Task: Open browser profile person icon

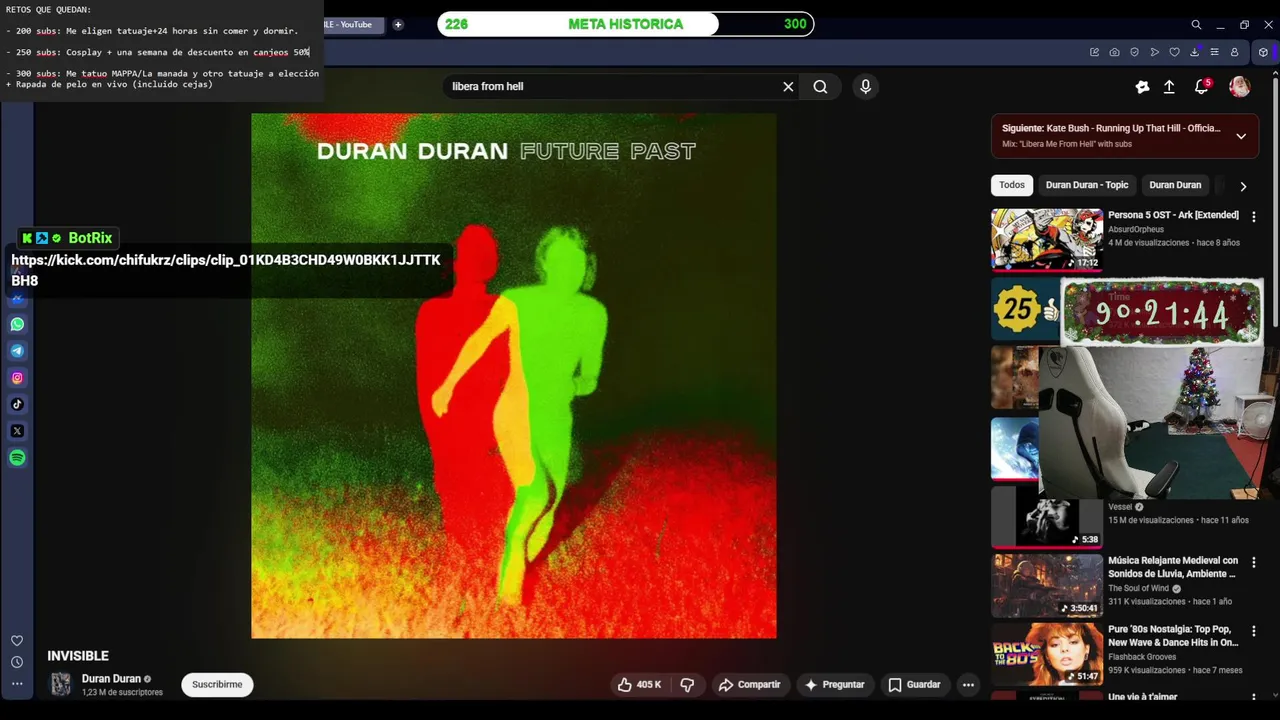Action: pos(1234,52)
